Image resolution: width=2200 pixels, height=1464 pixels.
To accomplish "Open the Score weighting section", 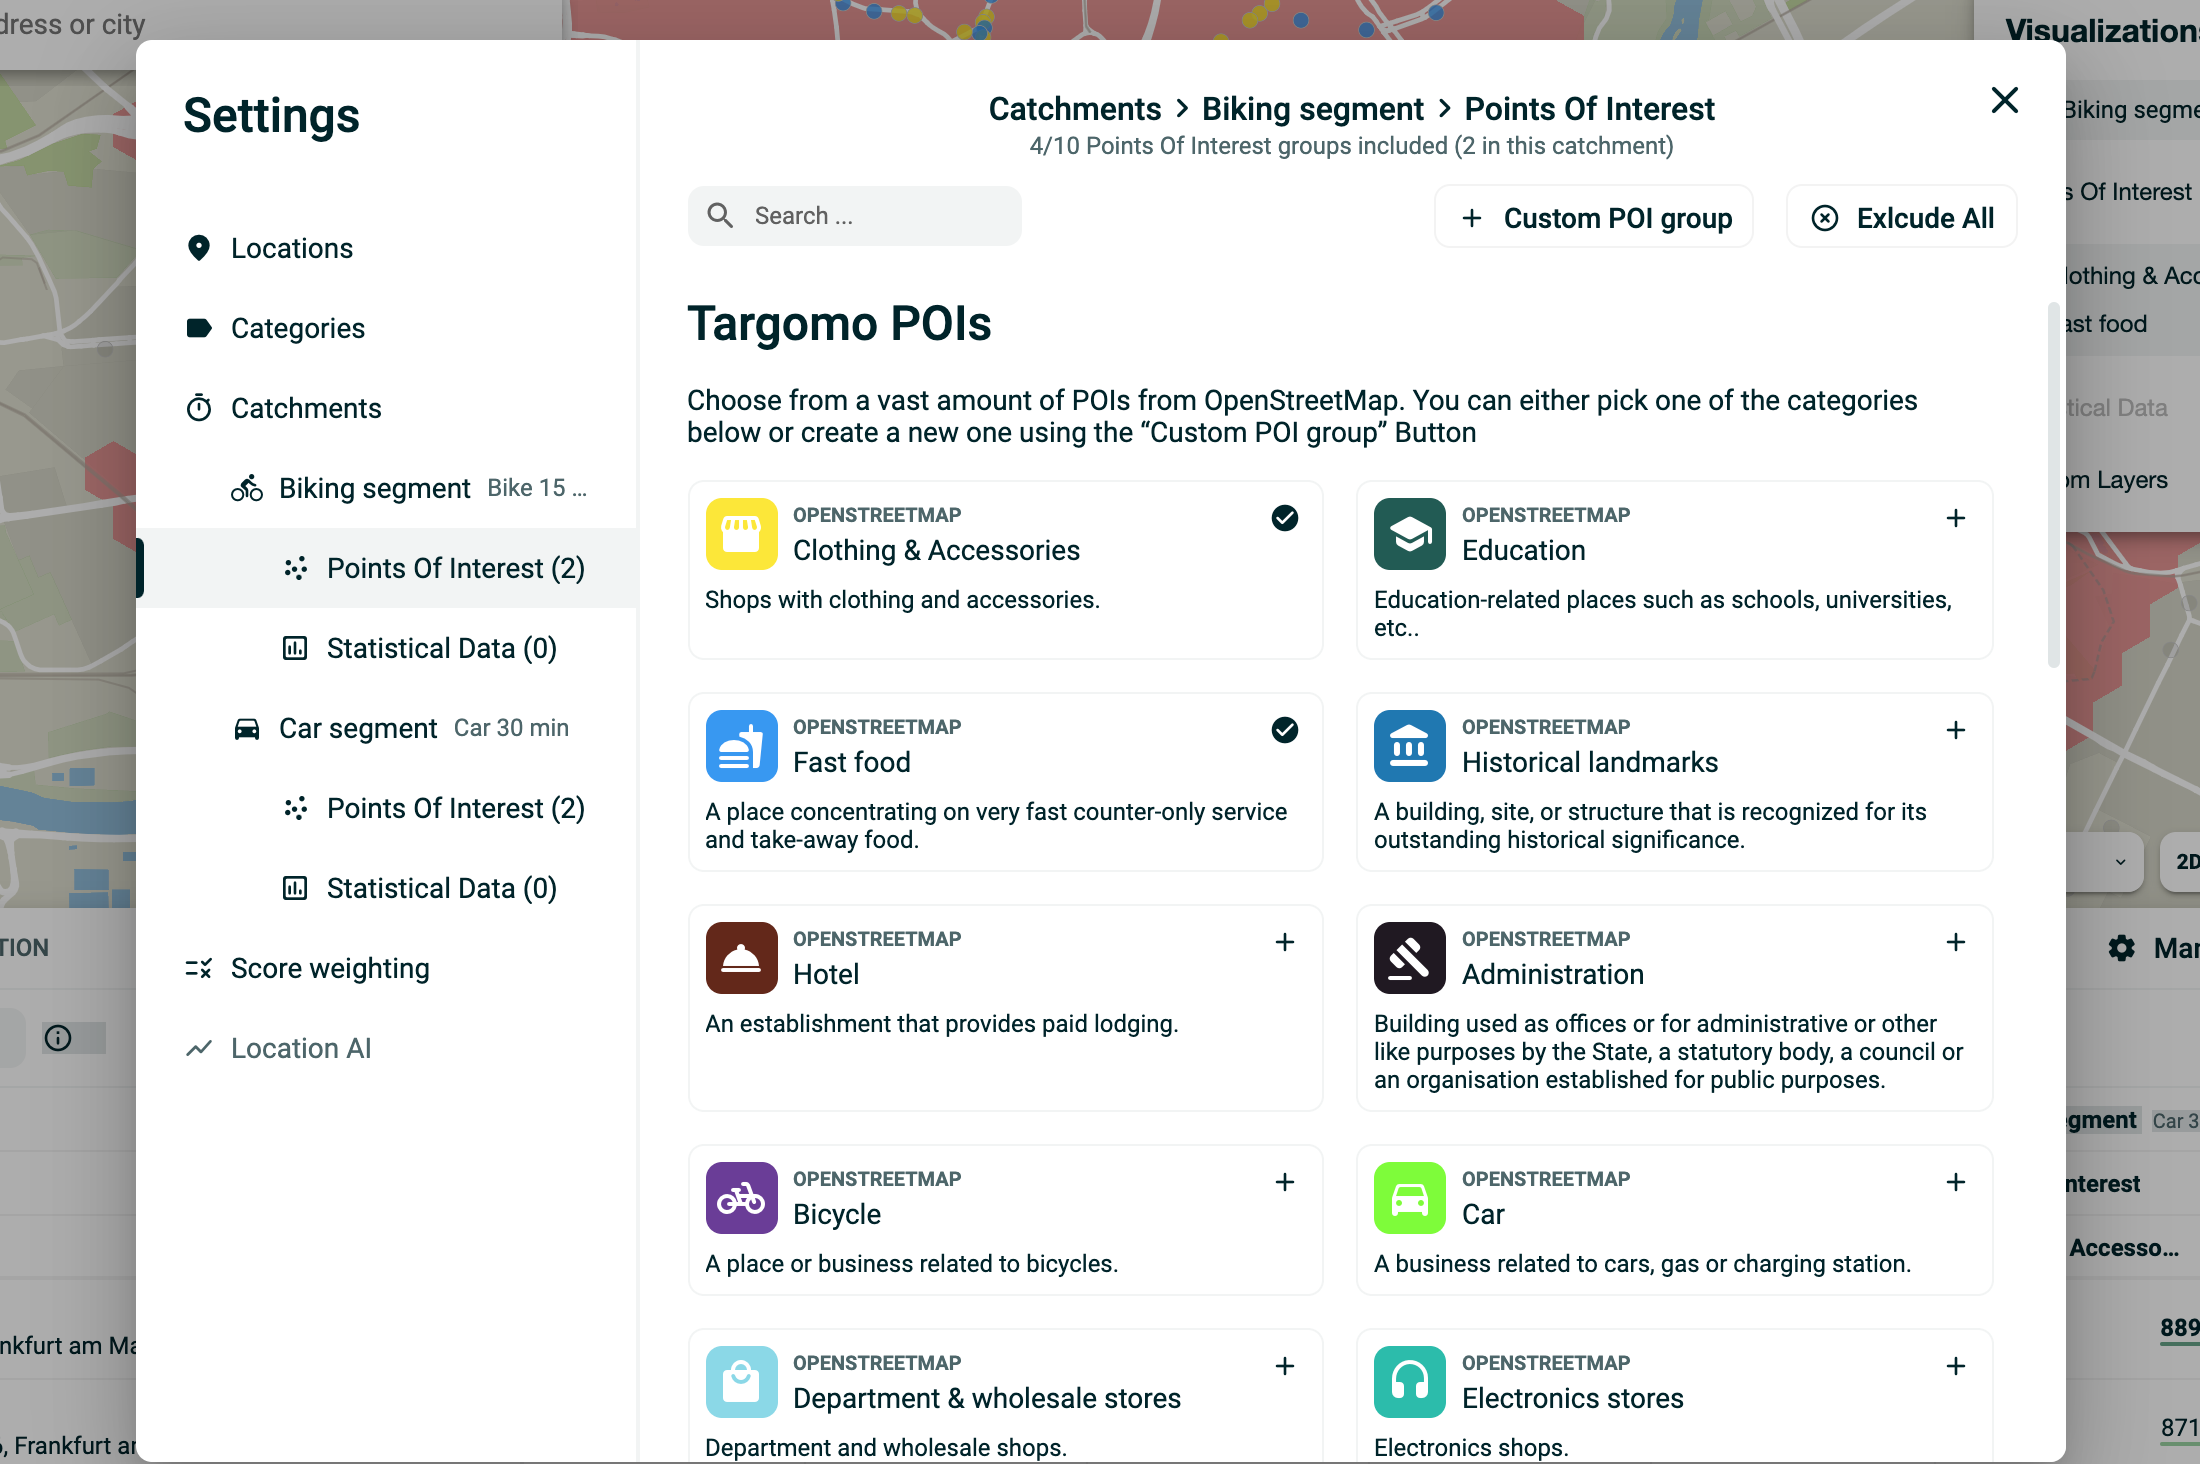I will (x=330, y=968).
